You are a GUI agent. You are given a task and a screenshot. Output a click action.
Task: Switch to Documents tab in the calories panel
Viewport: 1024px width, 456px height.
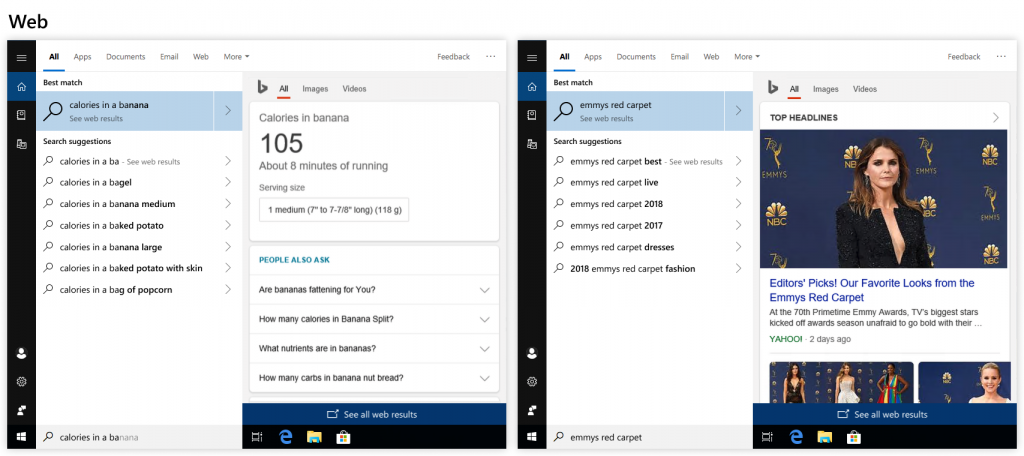[x=126, y=57]
